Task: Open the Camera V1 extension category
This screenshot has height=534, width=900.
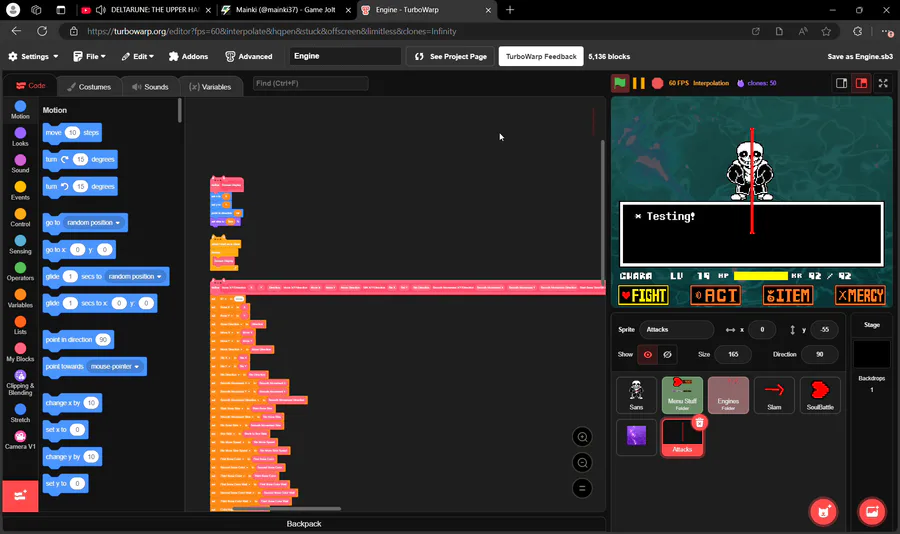Action: pos(20,440)
